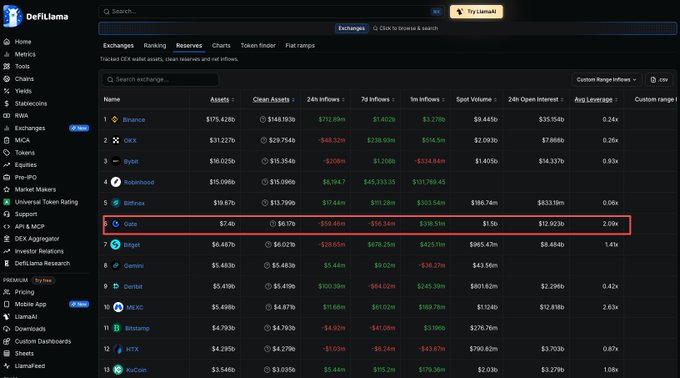This screenshot has width=680, height=378.
Task: Click the premium Try free badge
Action: [x=43, y=280]
